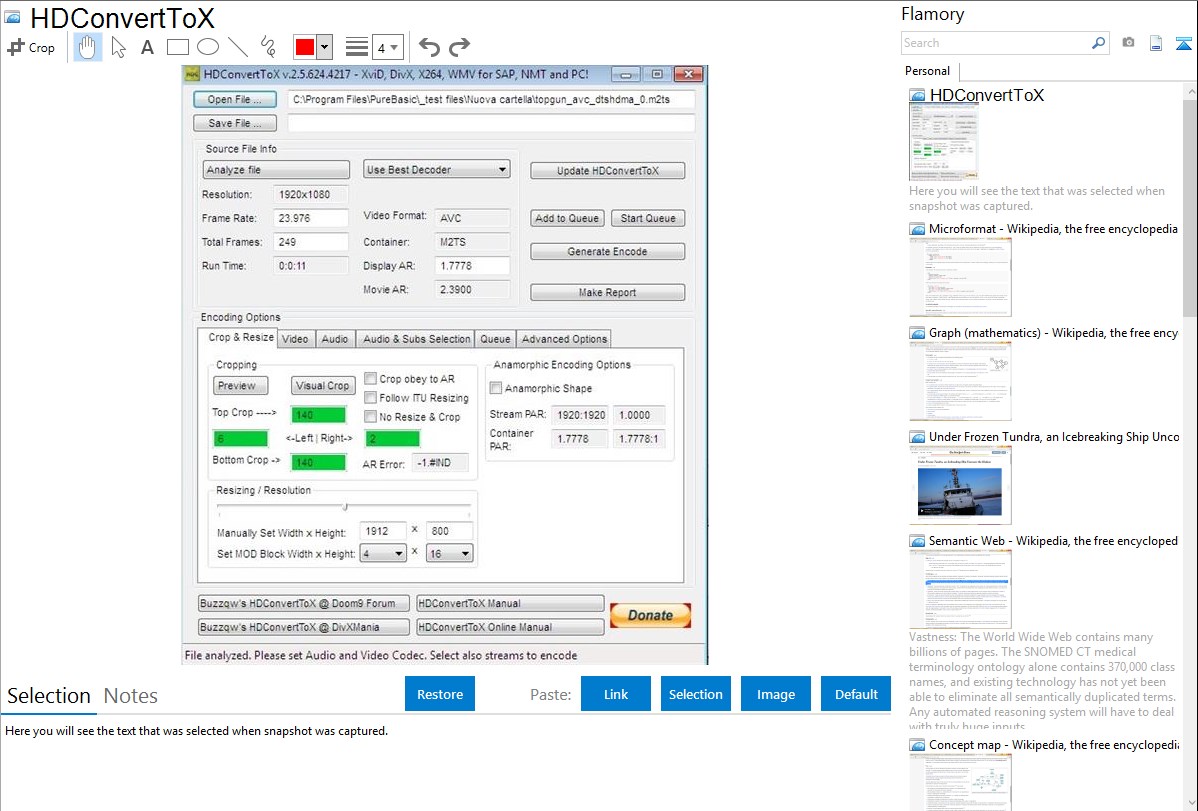This screenshot has height=811, width=1198.
Task: Click the Open File button
Action: 235,99
